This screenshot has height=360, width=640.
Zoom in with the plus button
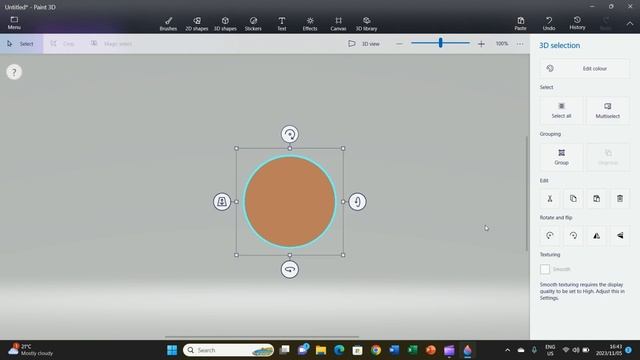(481, 44)
